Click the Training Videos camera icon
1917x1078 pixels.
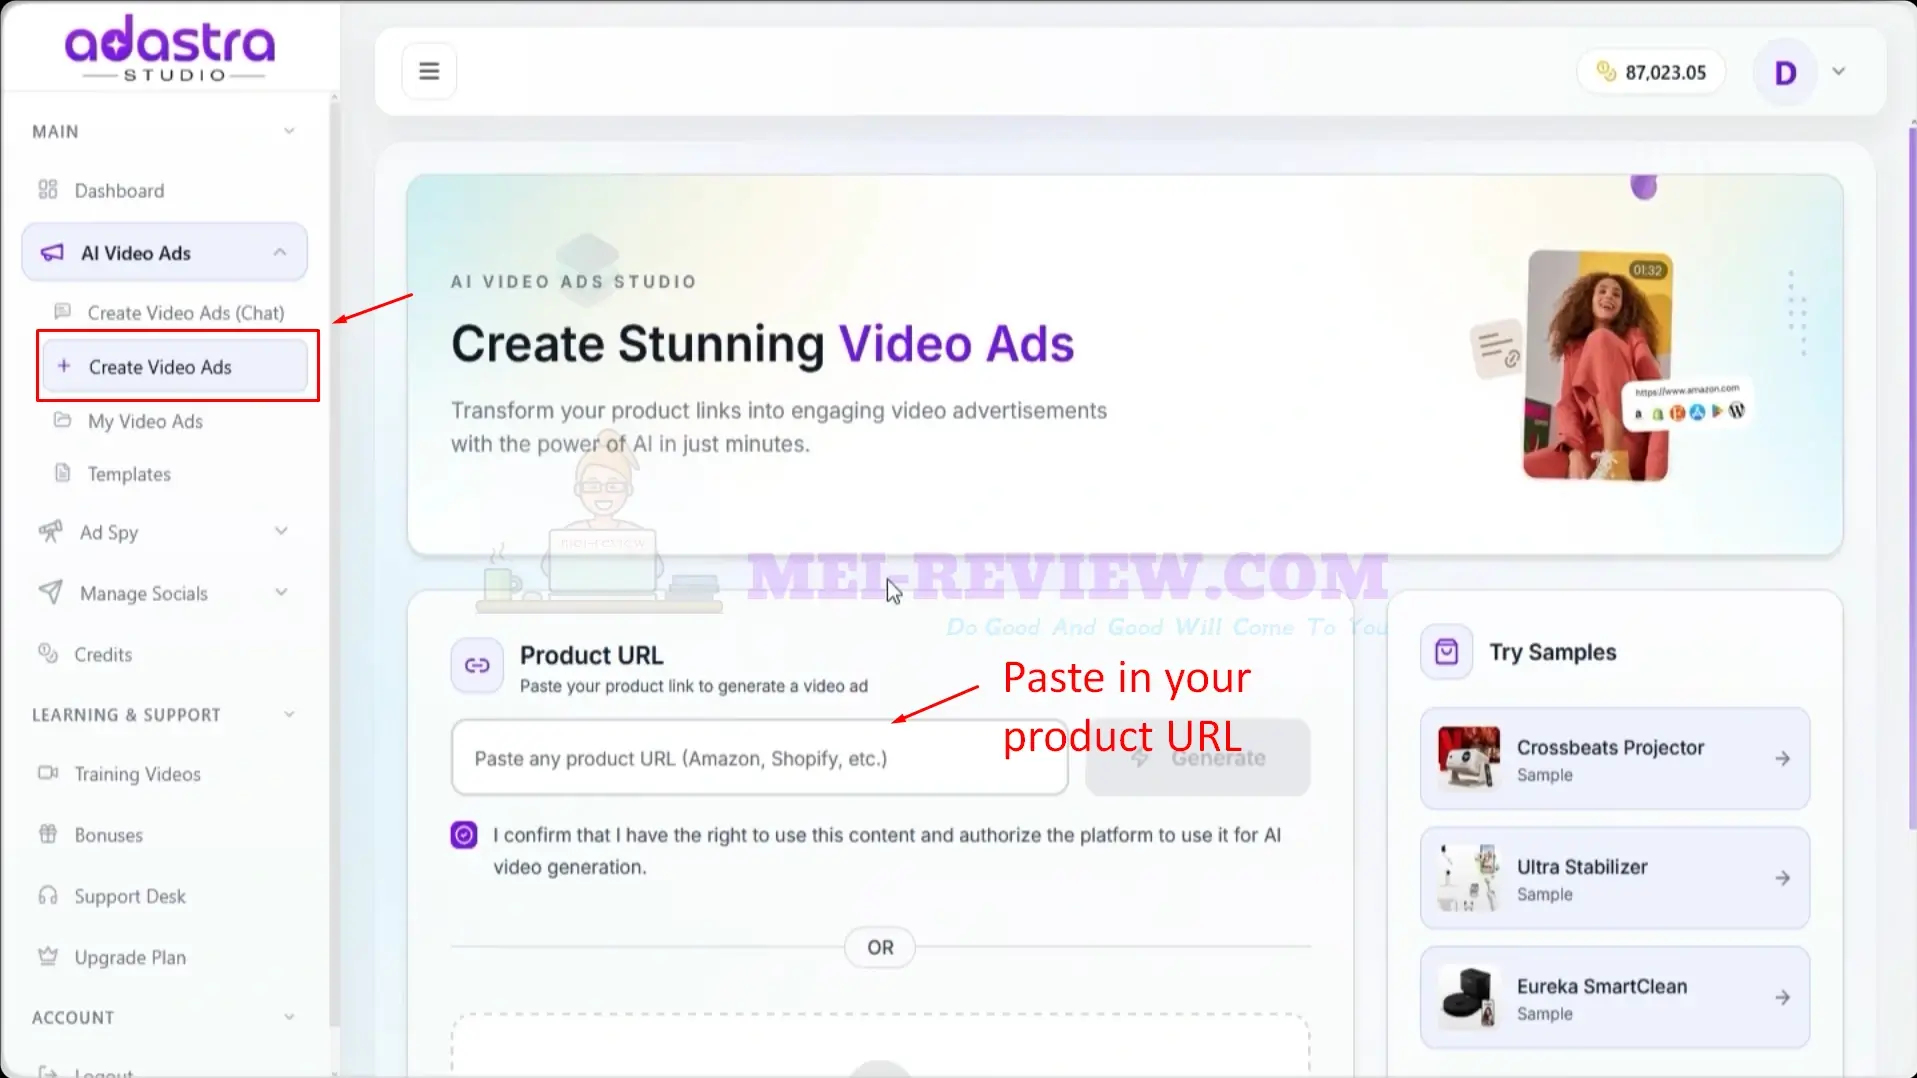point(48,773)
